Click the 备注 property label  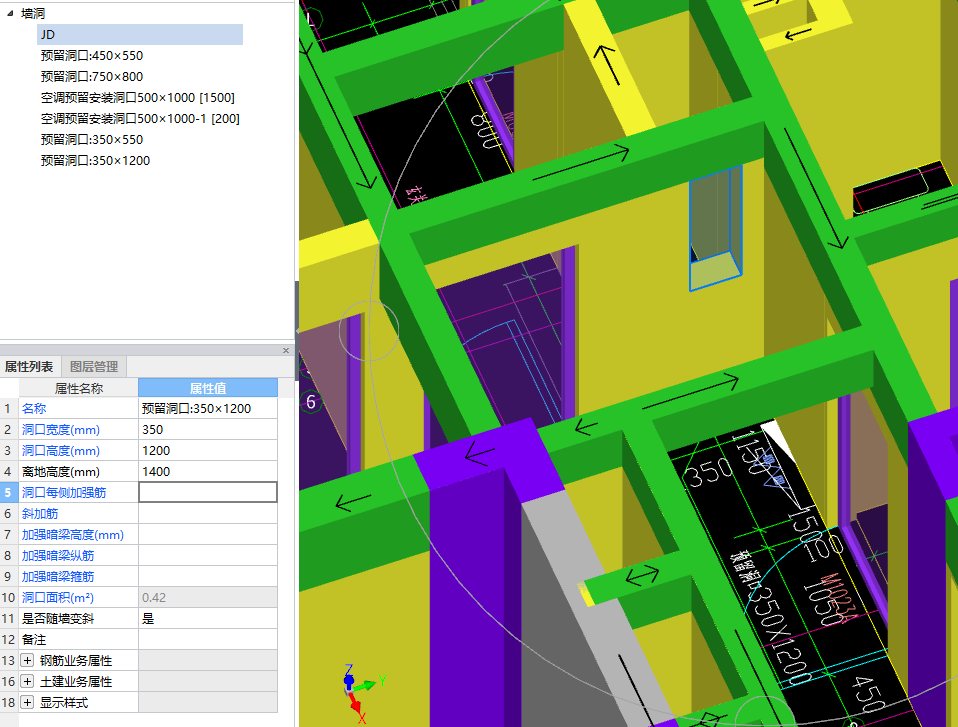[x=34, y=640]
